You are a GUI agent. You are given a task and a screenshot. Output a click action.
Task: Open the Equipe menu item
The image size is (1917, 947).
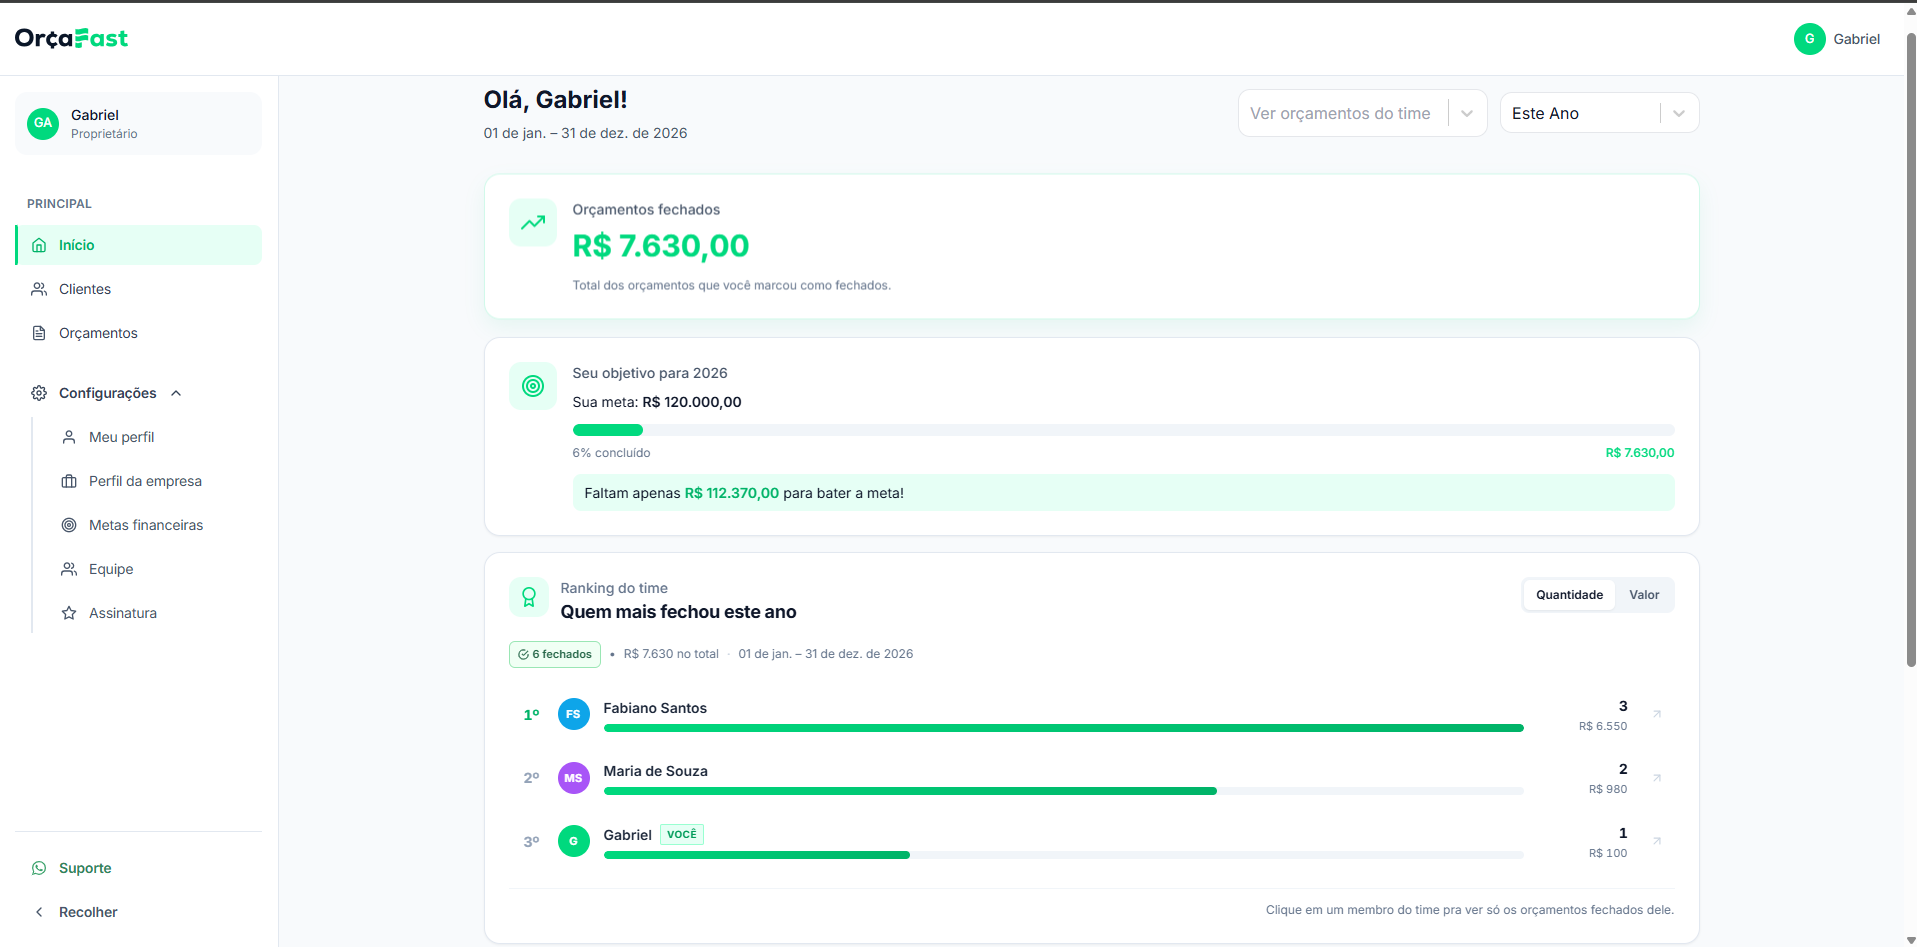pos(111,569)
